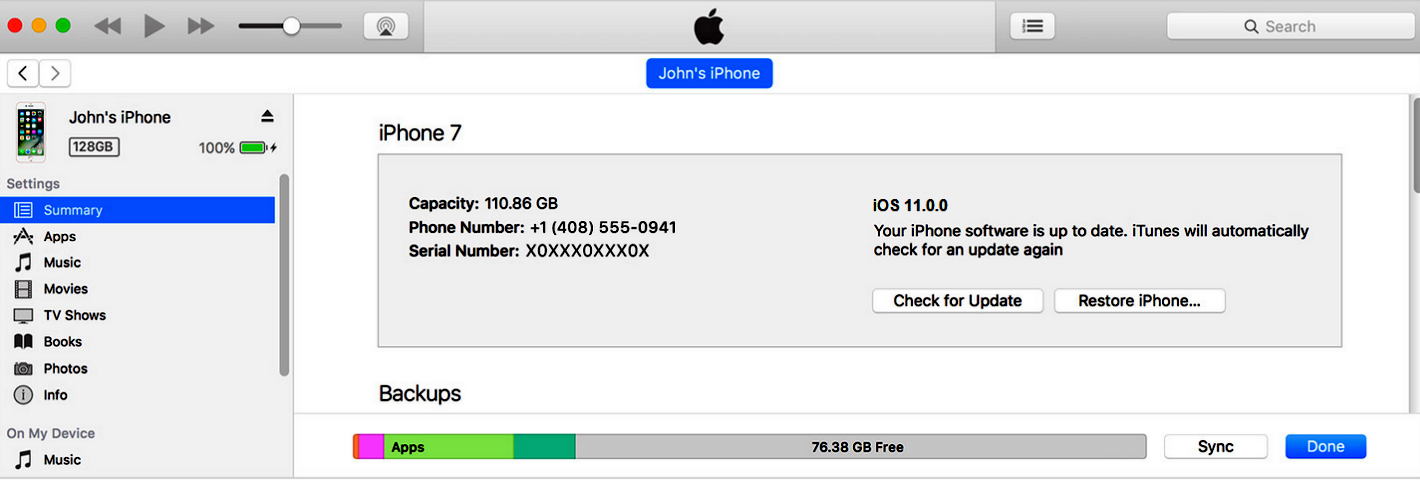Click the fast-forward playback button

tap(201, 26)
